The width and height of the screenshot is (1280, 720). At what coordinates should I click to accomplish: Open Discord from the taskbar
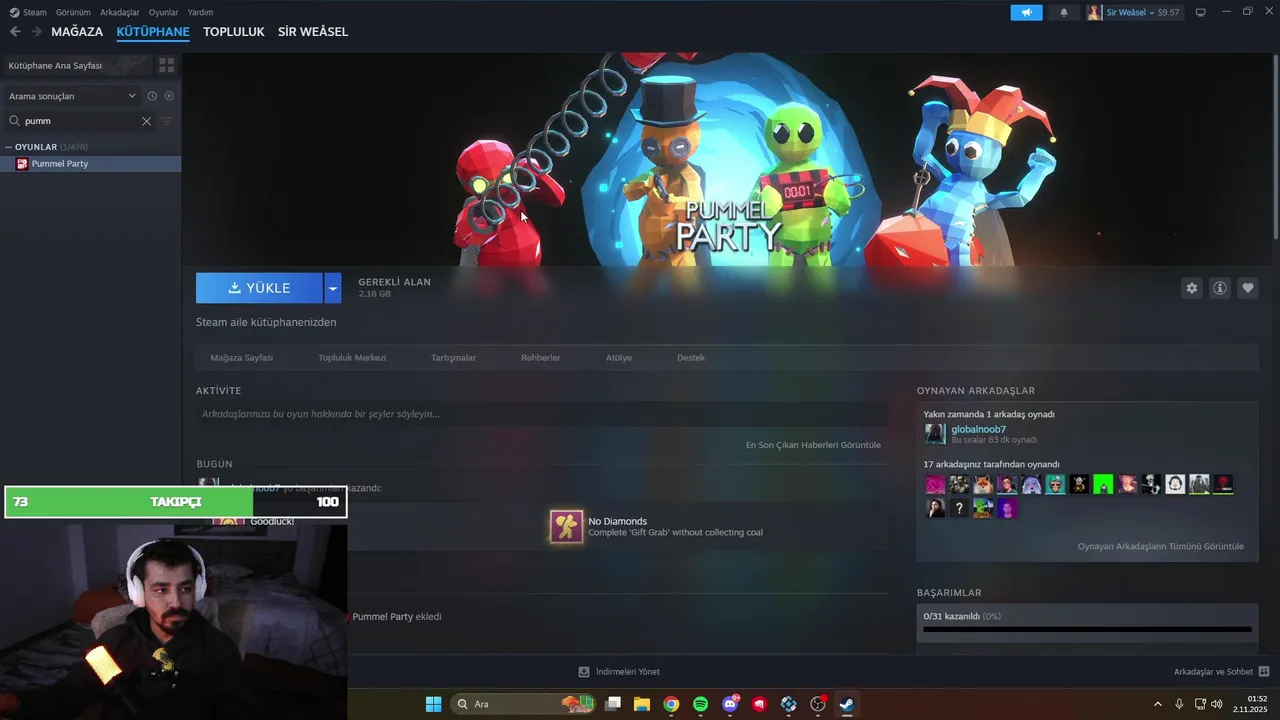pyautogui.click(x=730, y=704)
